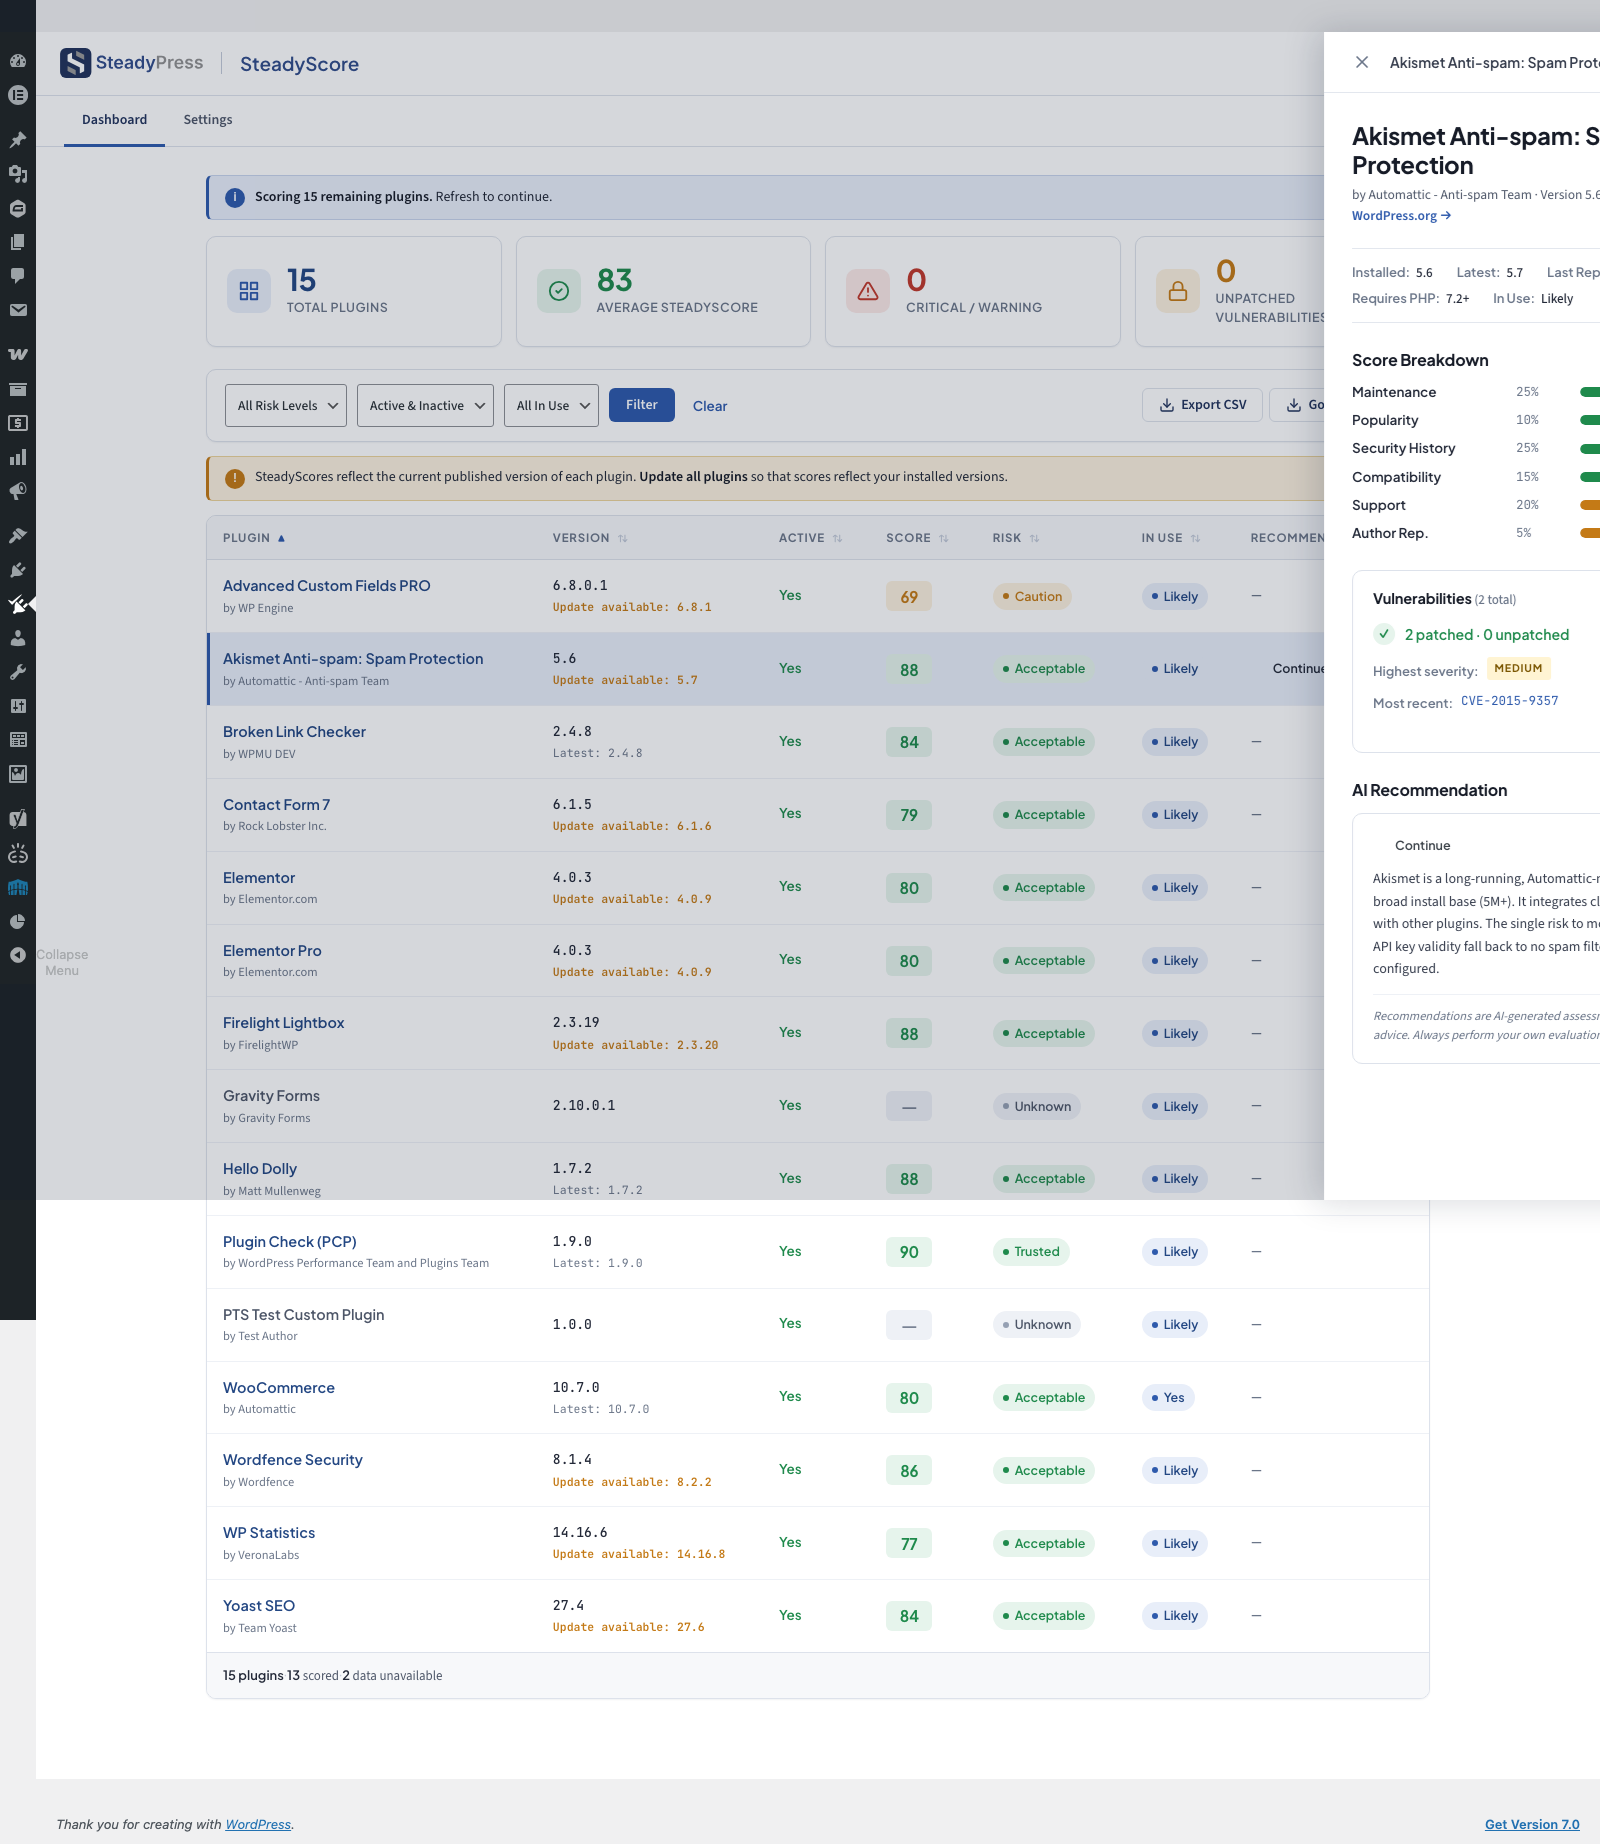Viewport: 1600px width, 1844px height.
Task: Open Users person icon in sidebar
Action: pos(18,638)
